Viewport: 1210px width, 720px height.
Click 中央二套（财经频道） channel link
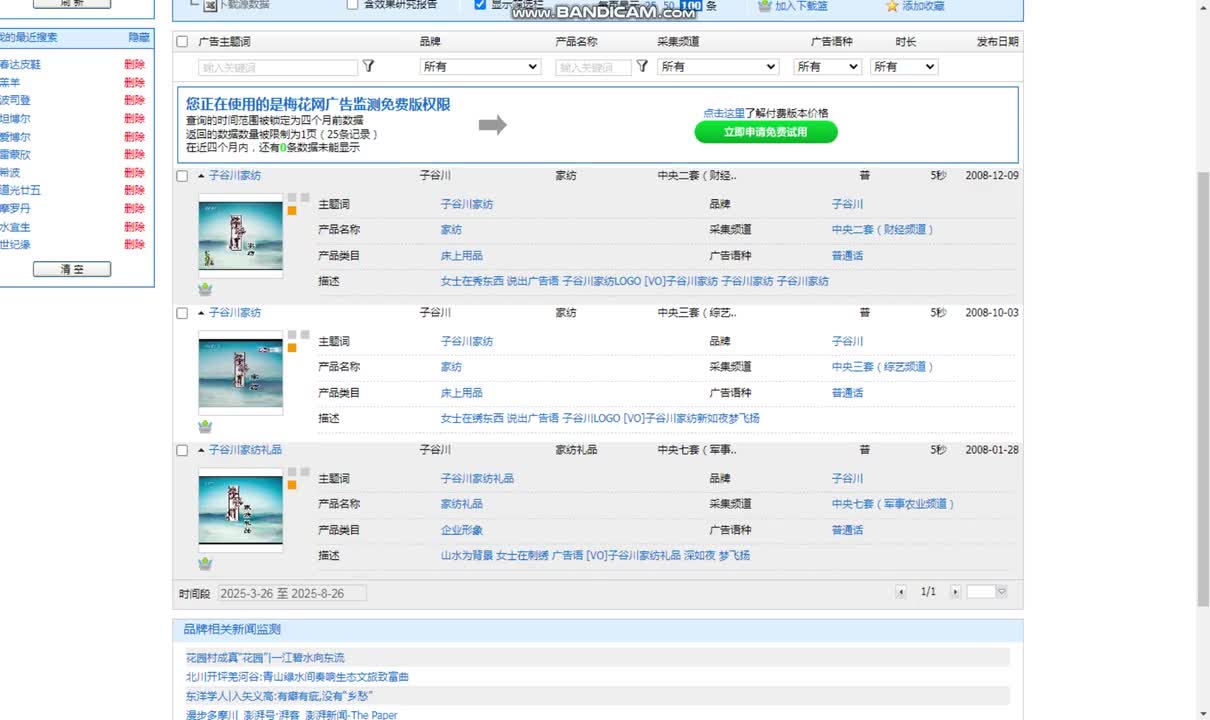[x=883, y=229]
